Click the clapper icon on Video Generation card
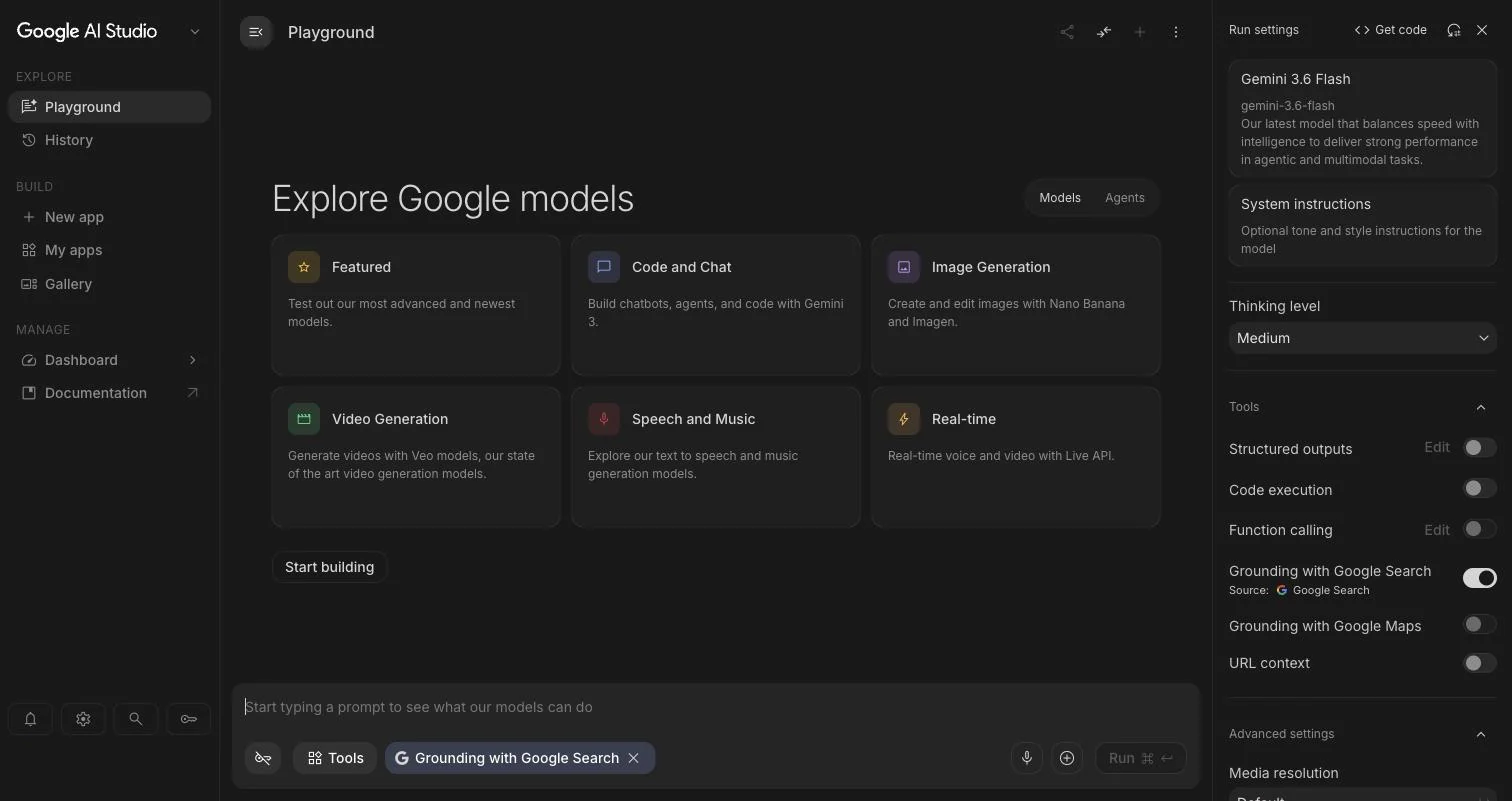Image resolution: width=1512 pixels, height=801 pixels. 304,419
